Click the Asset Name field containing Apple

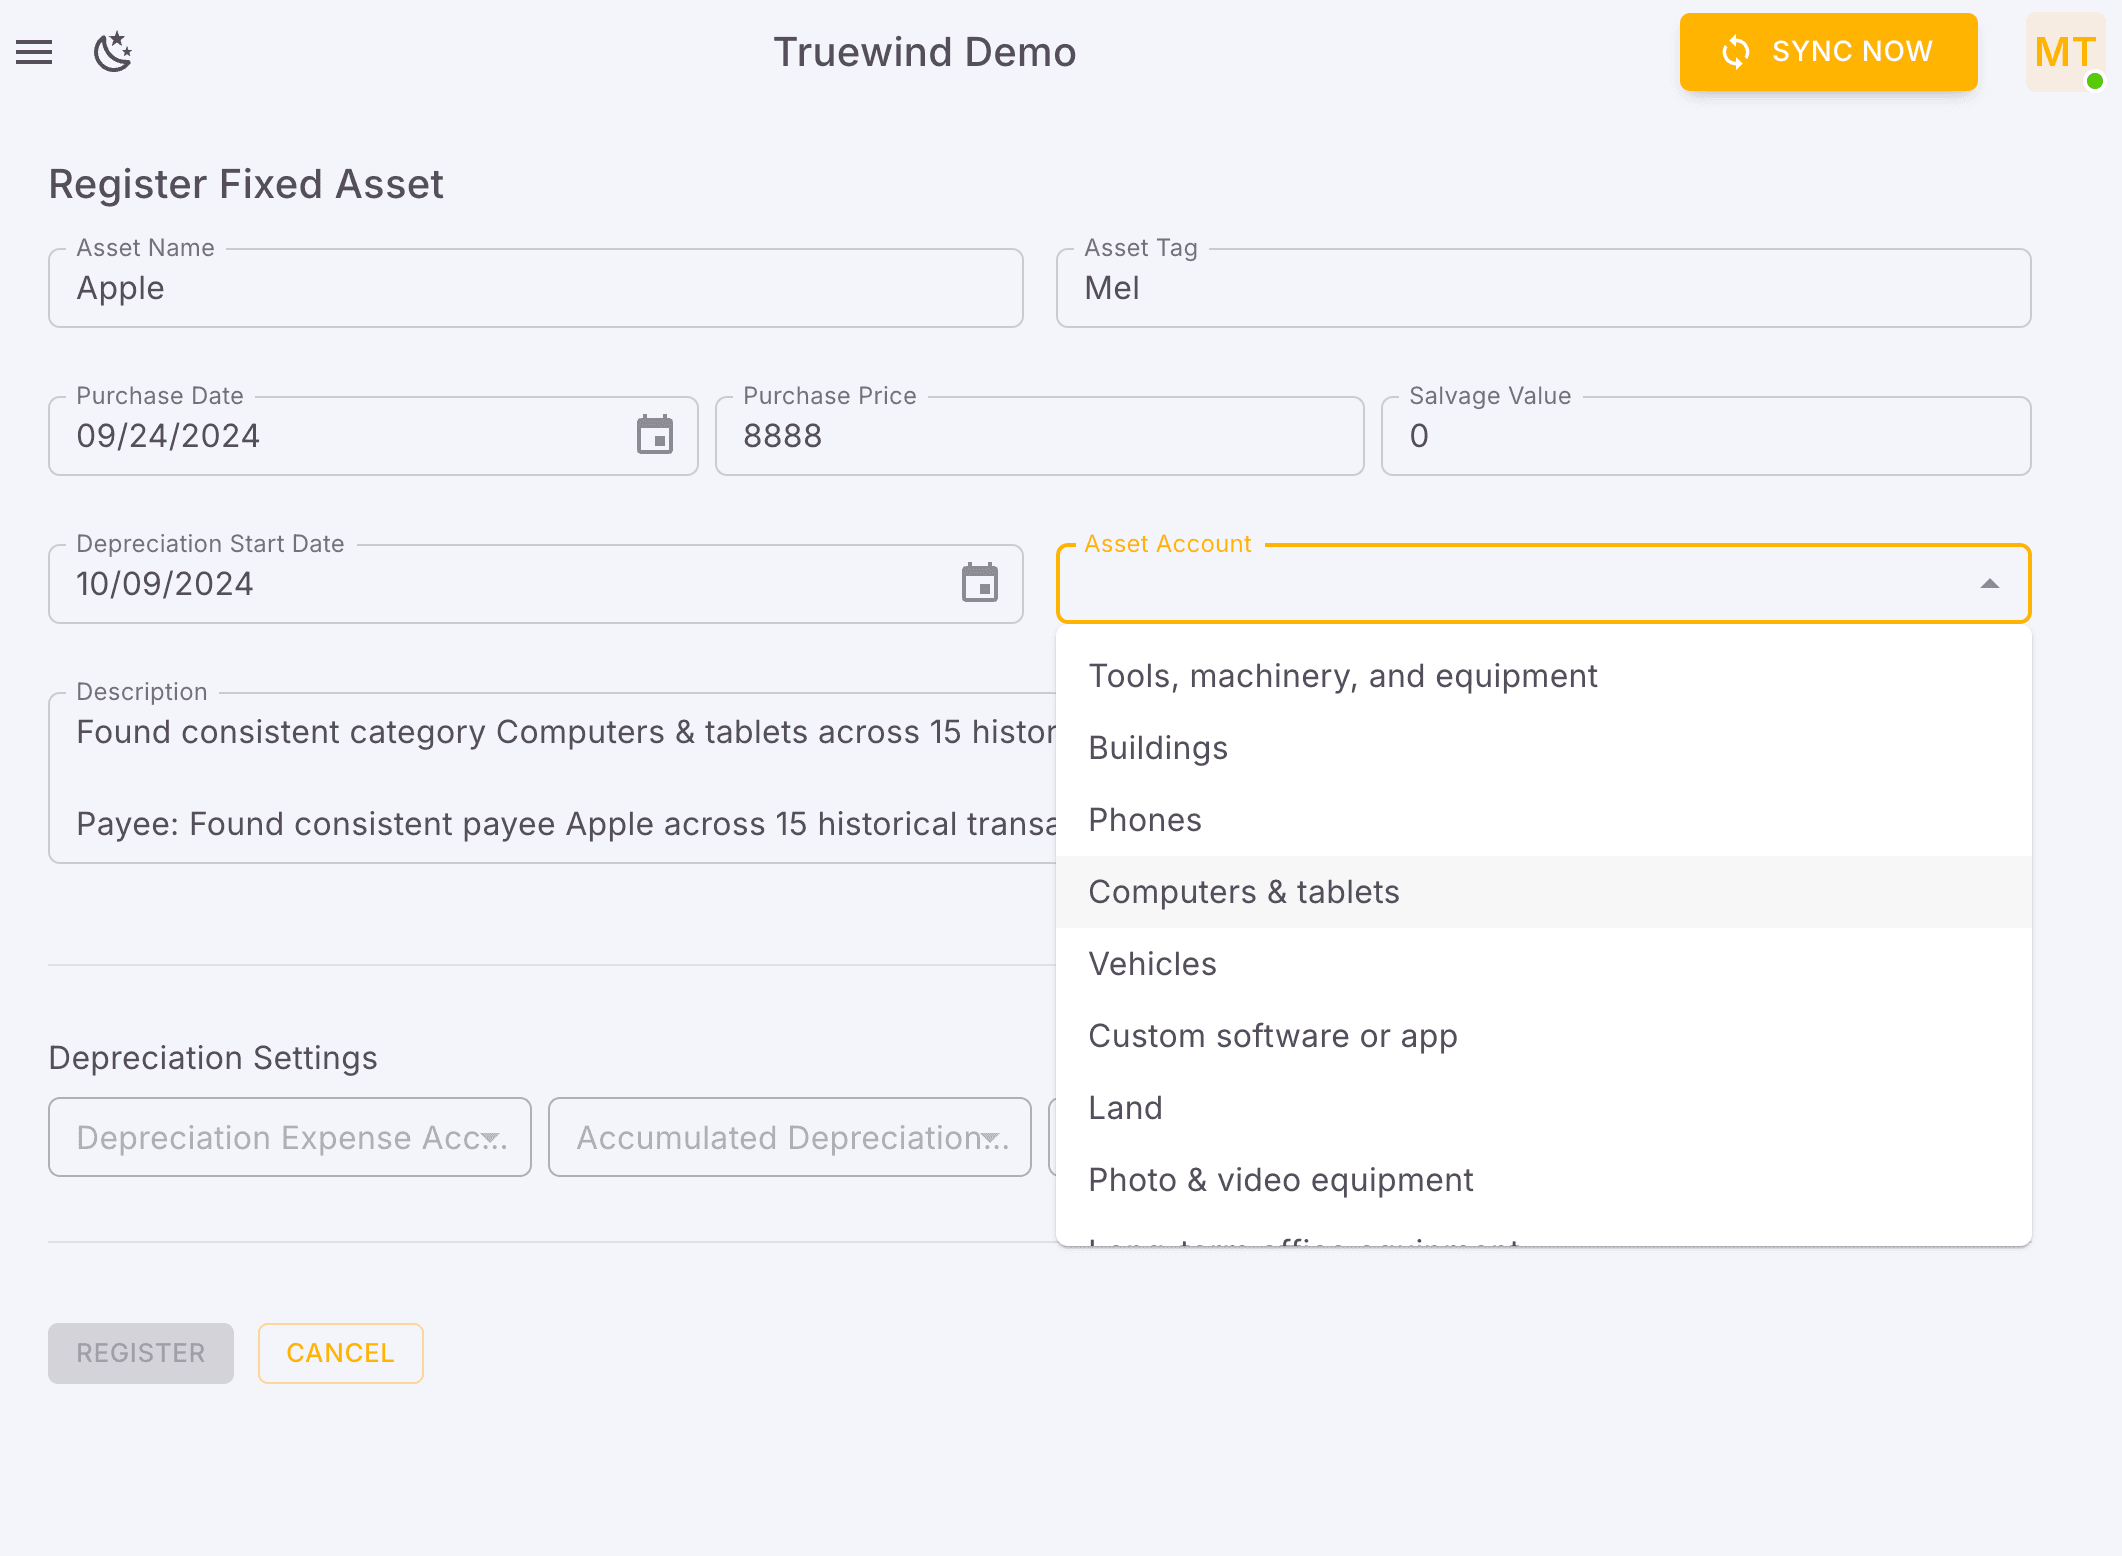[535, 288]
